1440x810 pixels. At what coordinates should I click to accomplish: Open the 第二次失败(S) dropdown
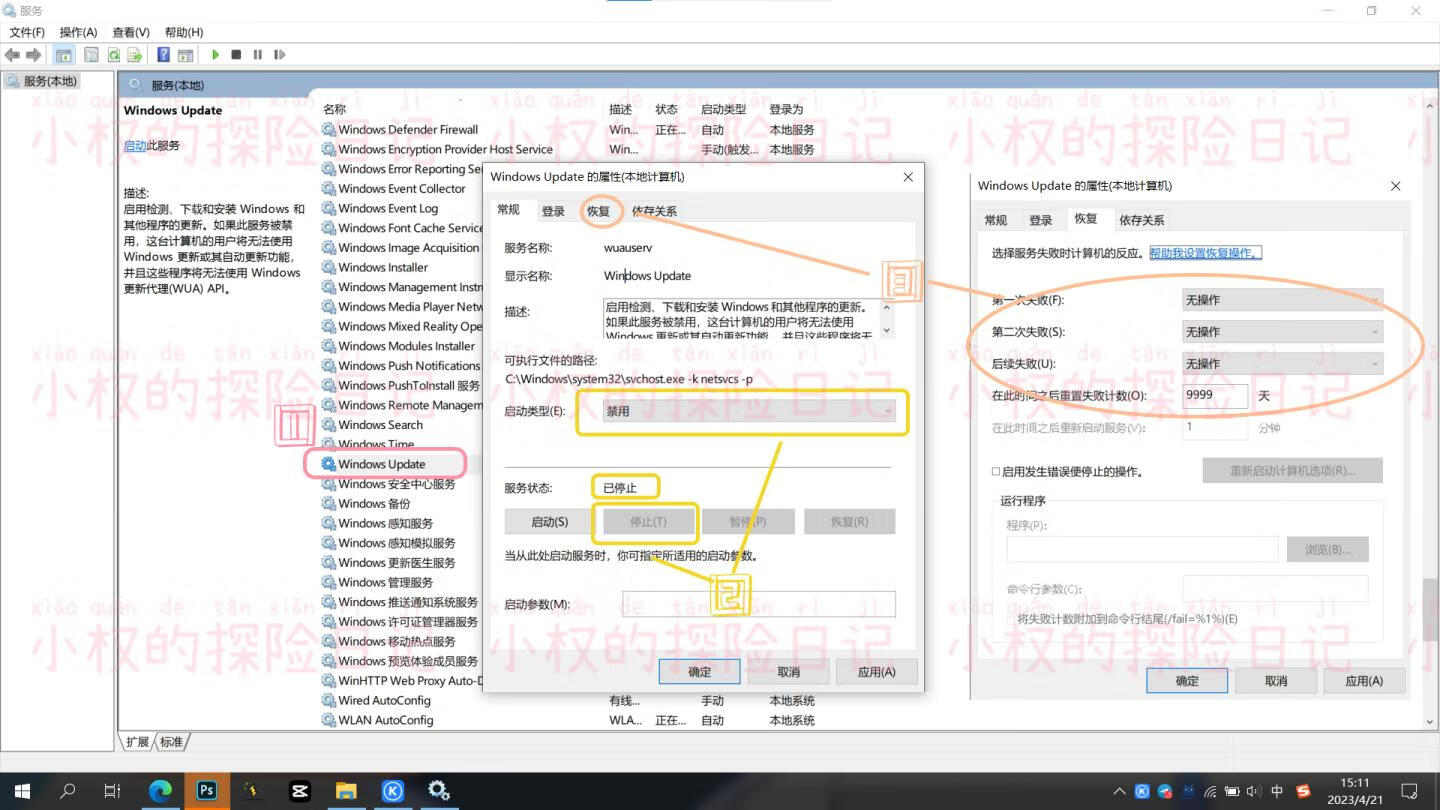(1282, 332)
